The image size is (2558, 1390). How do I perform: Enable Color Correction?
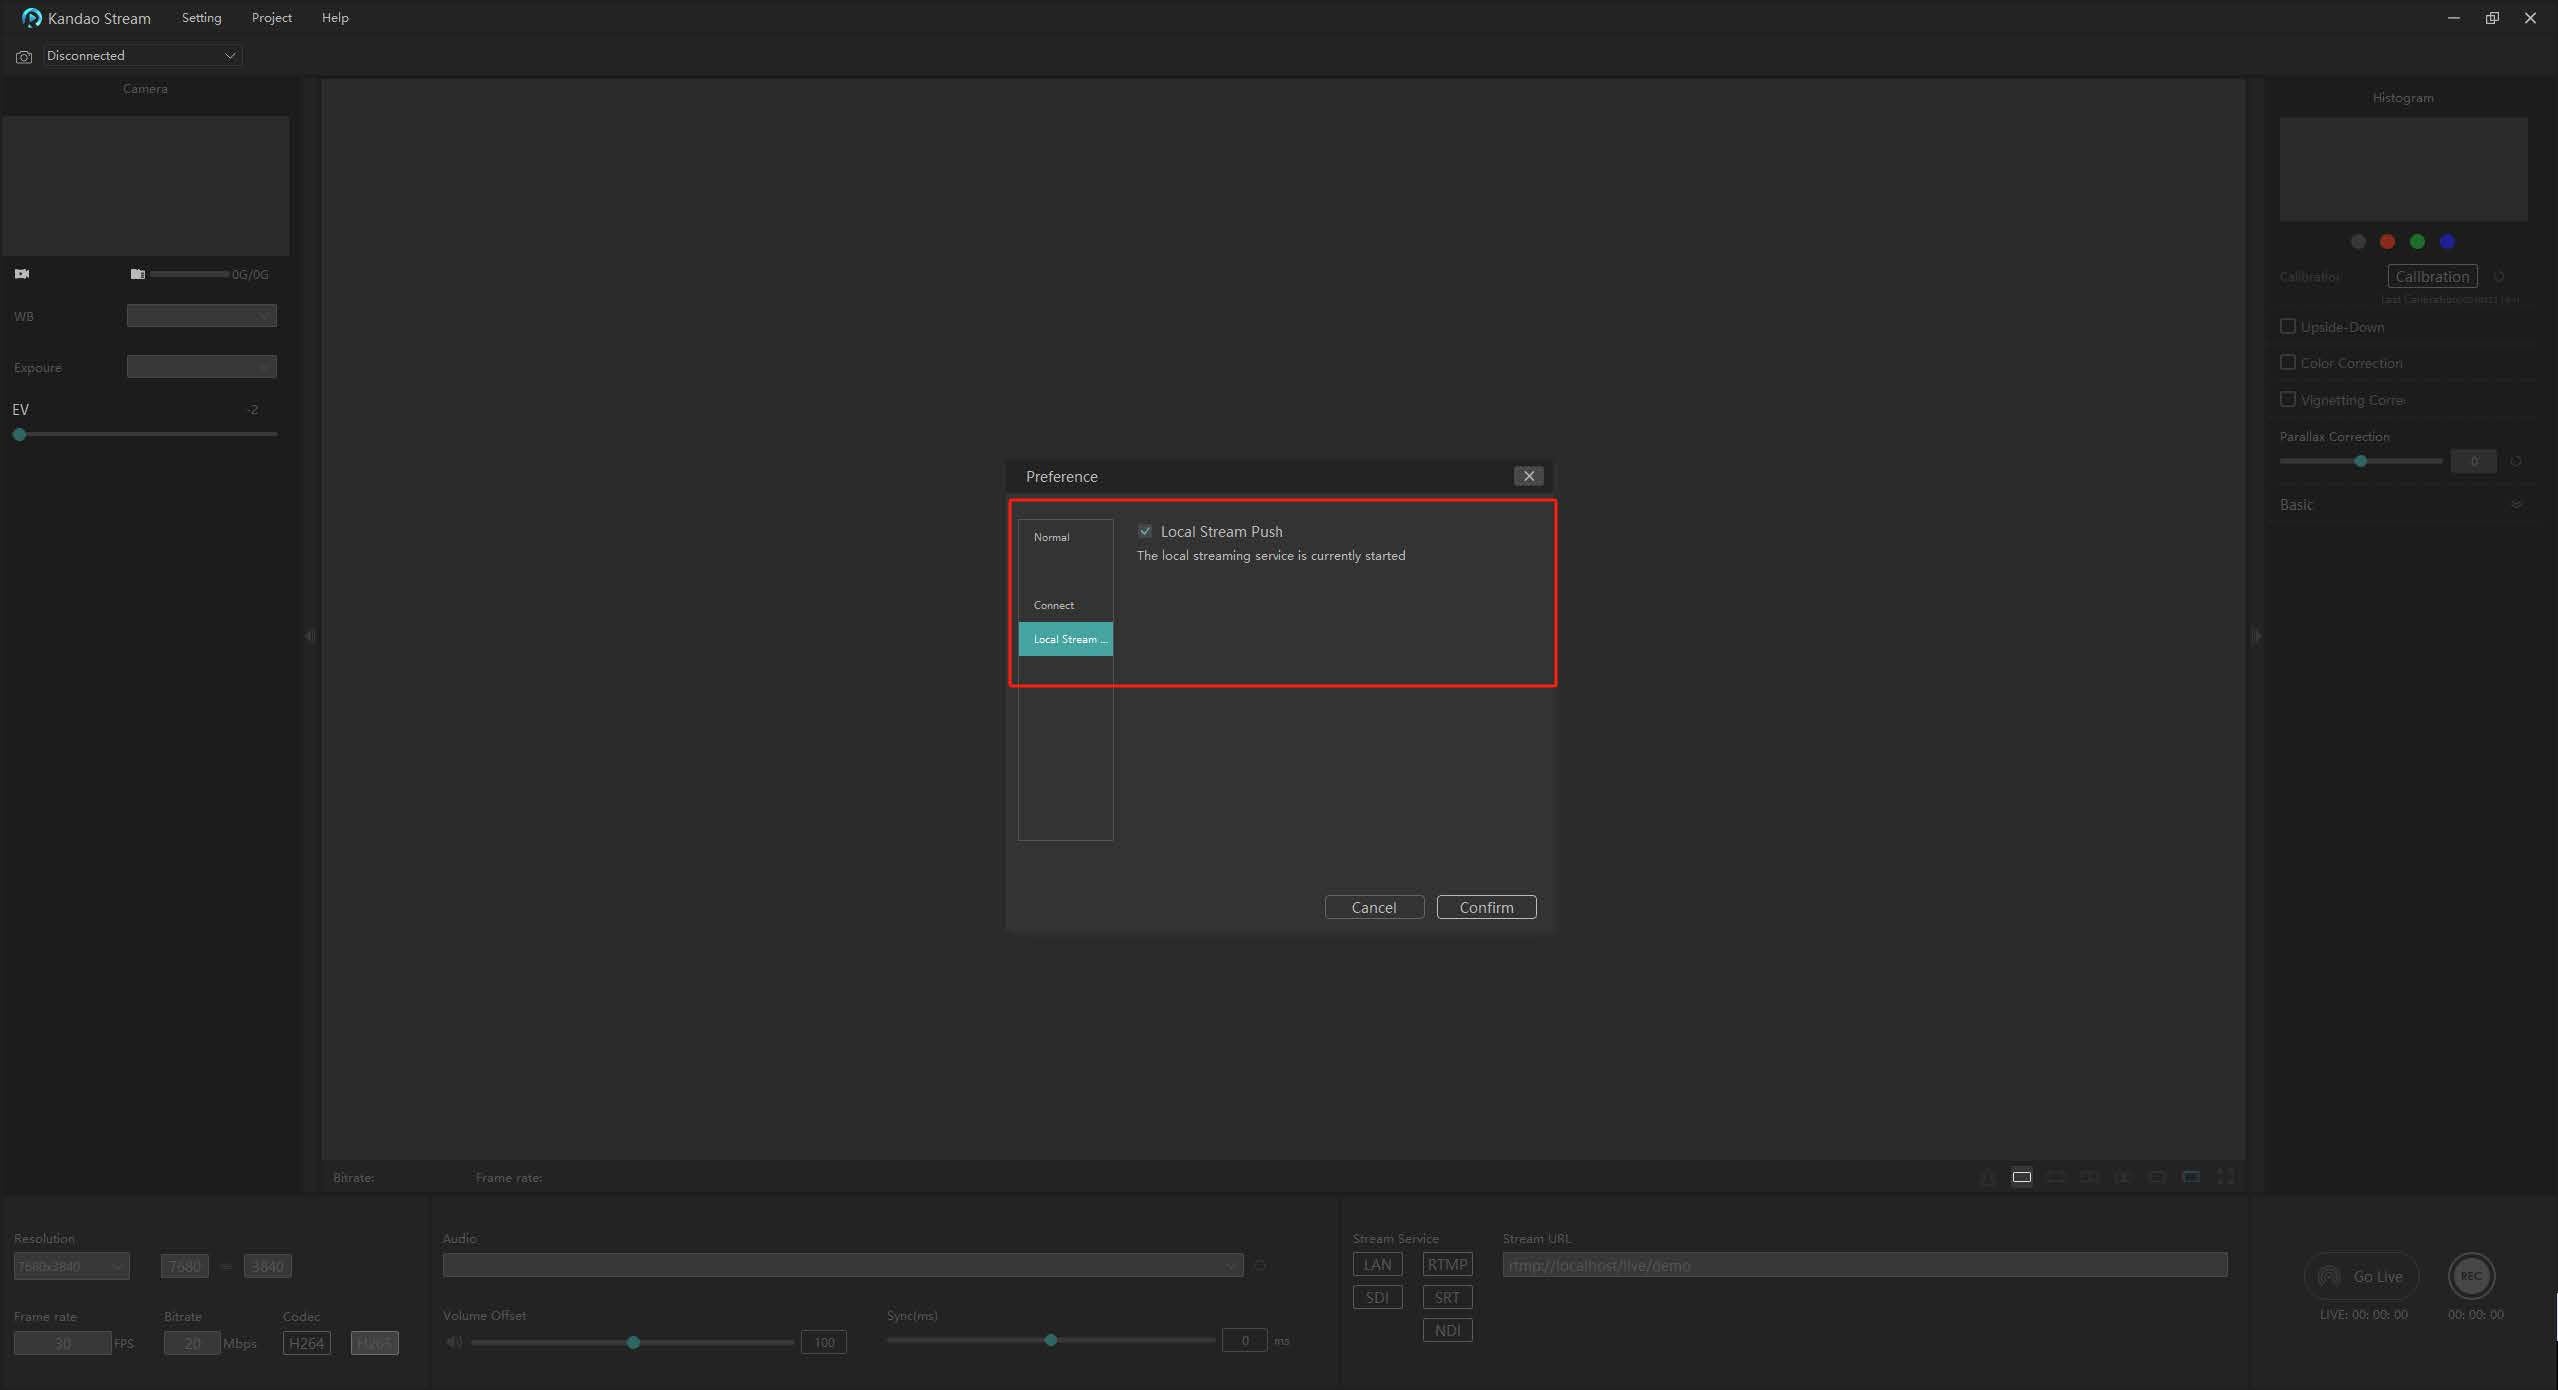point(2288,362)
